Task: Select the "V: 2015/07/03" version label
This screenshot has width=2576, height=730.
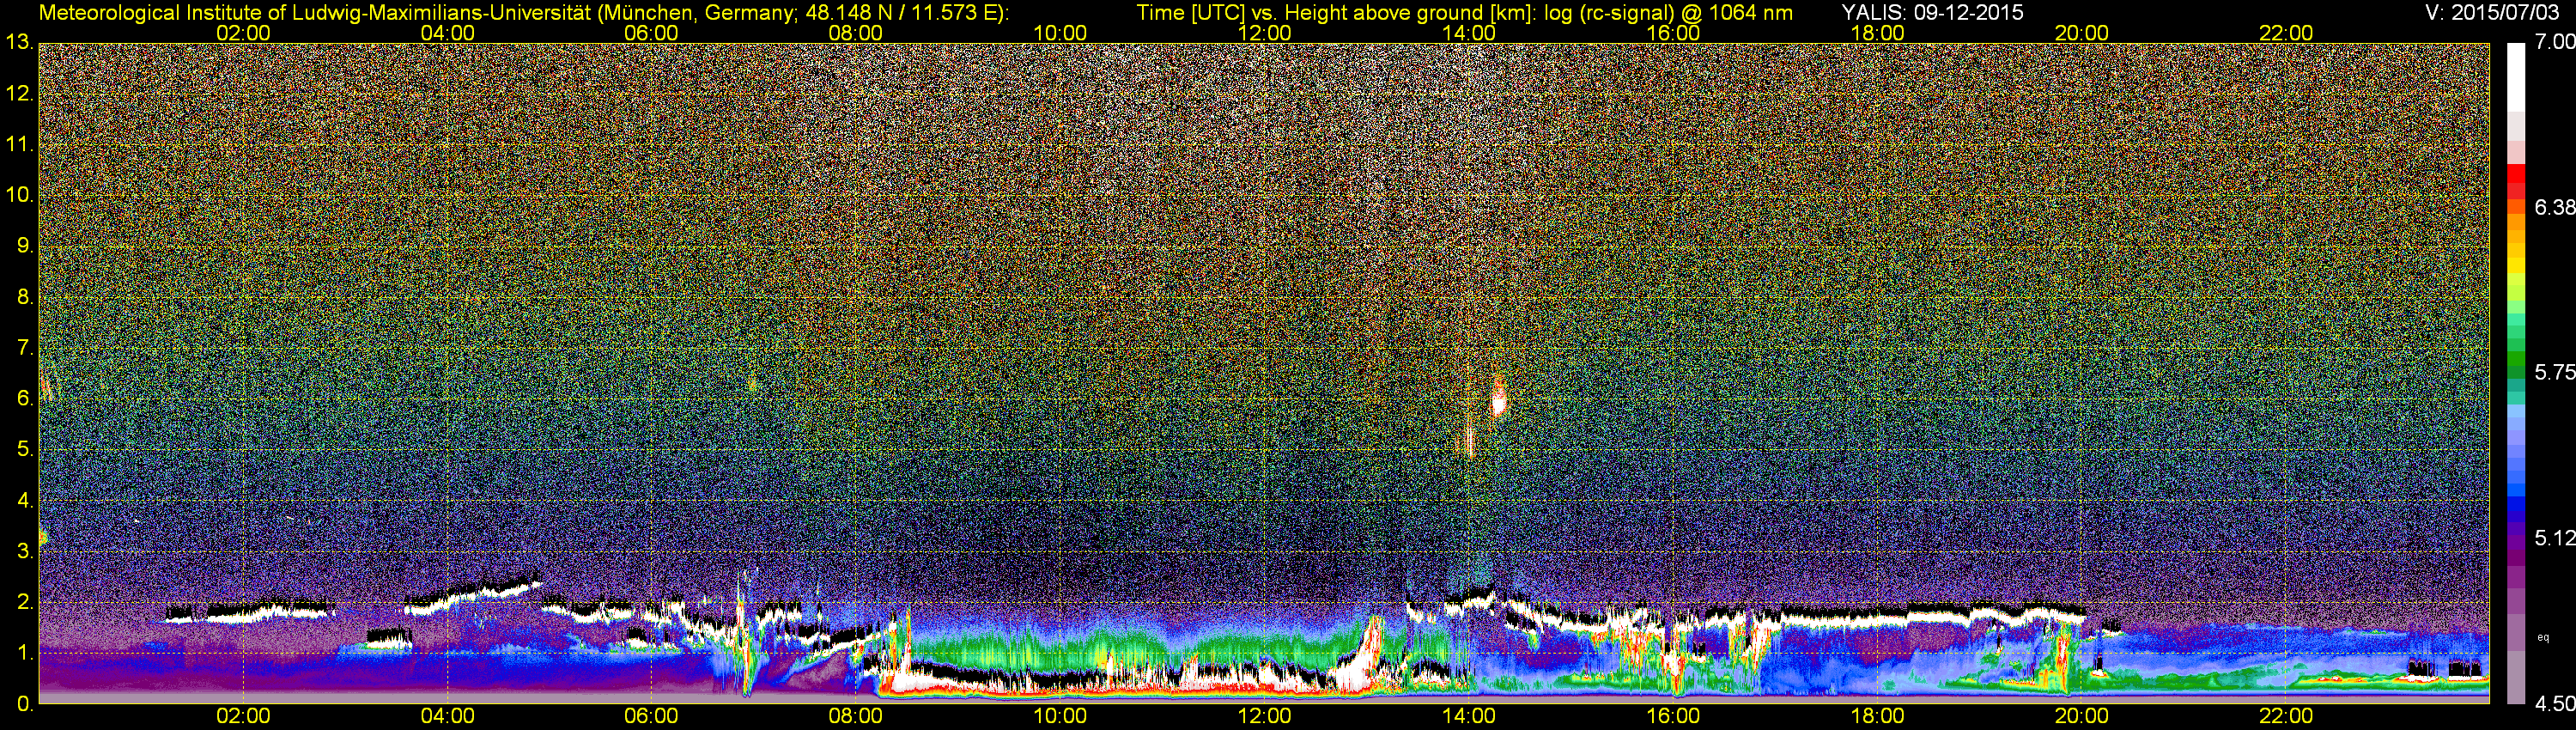Action: 2490,13
